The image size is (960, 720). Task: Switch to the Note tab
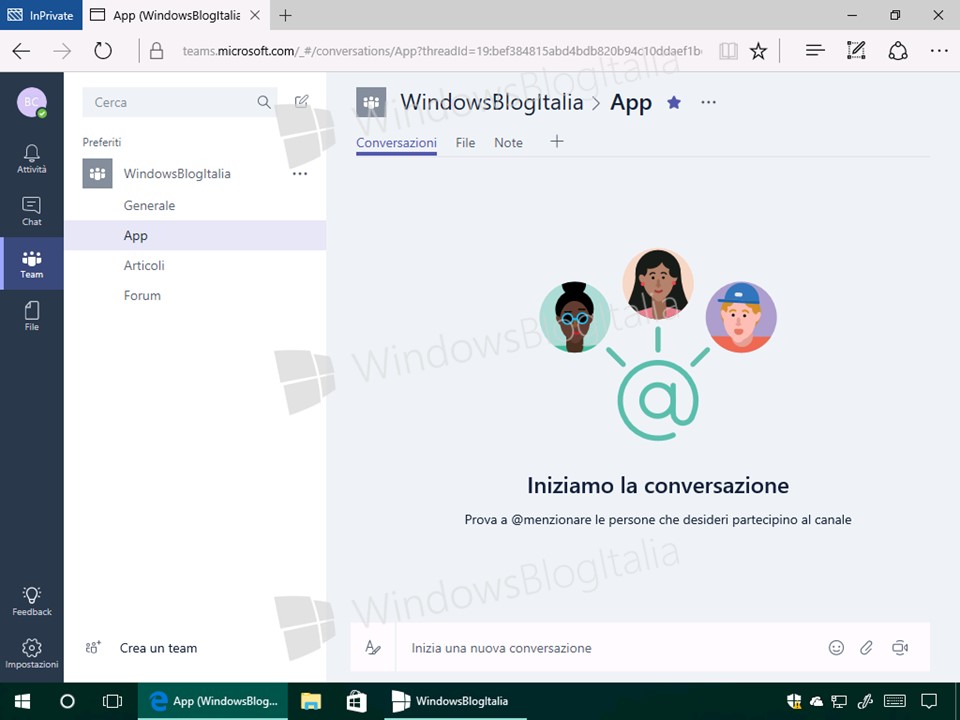(x=508, y=143)
